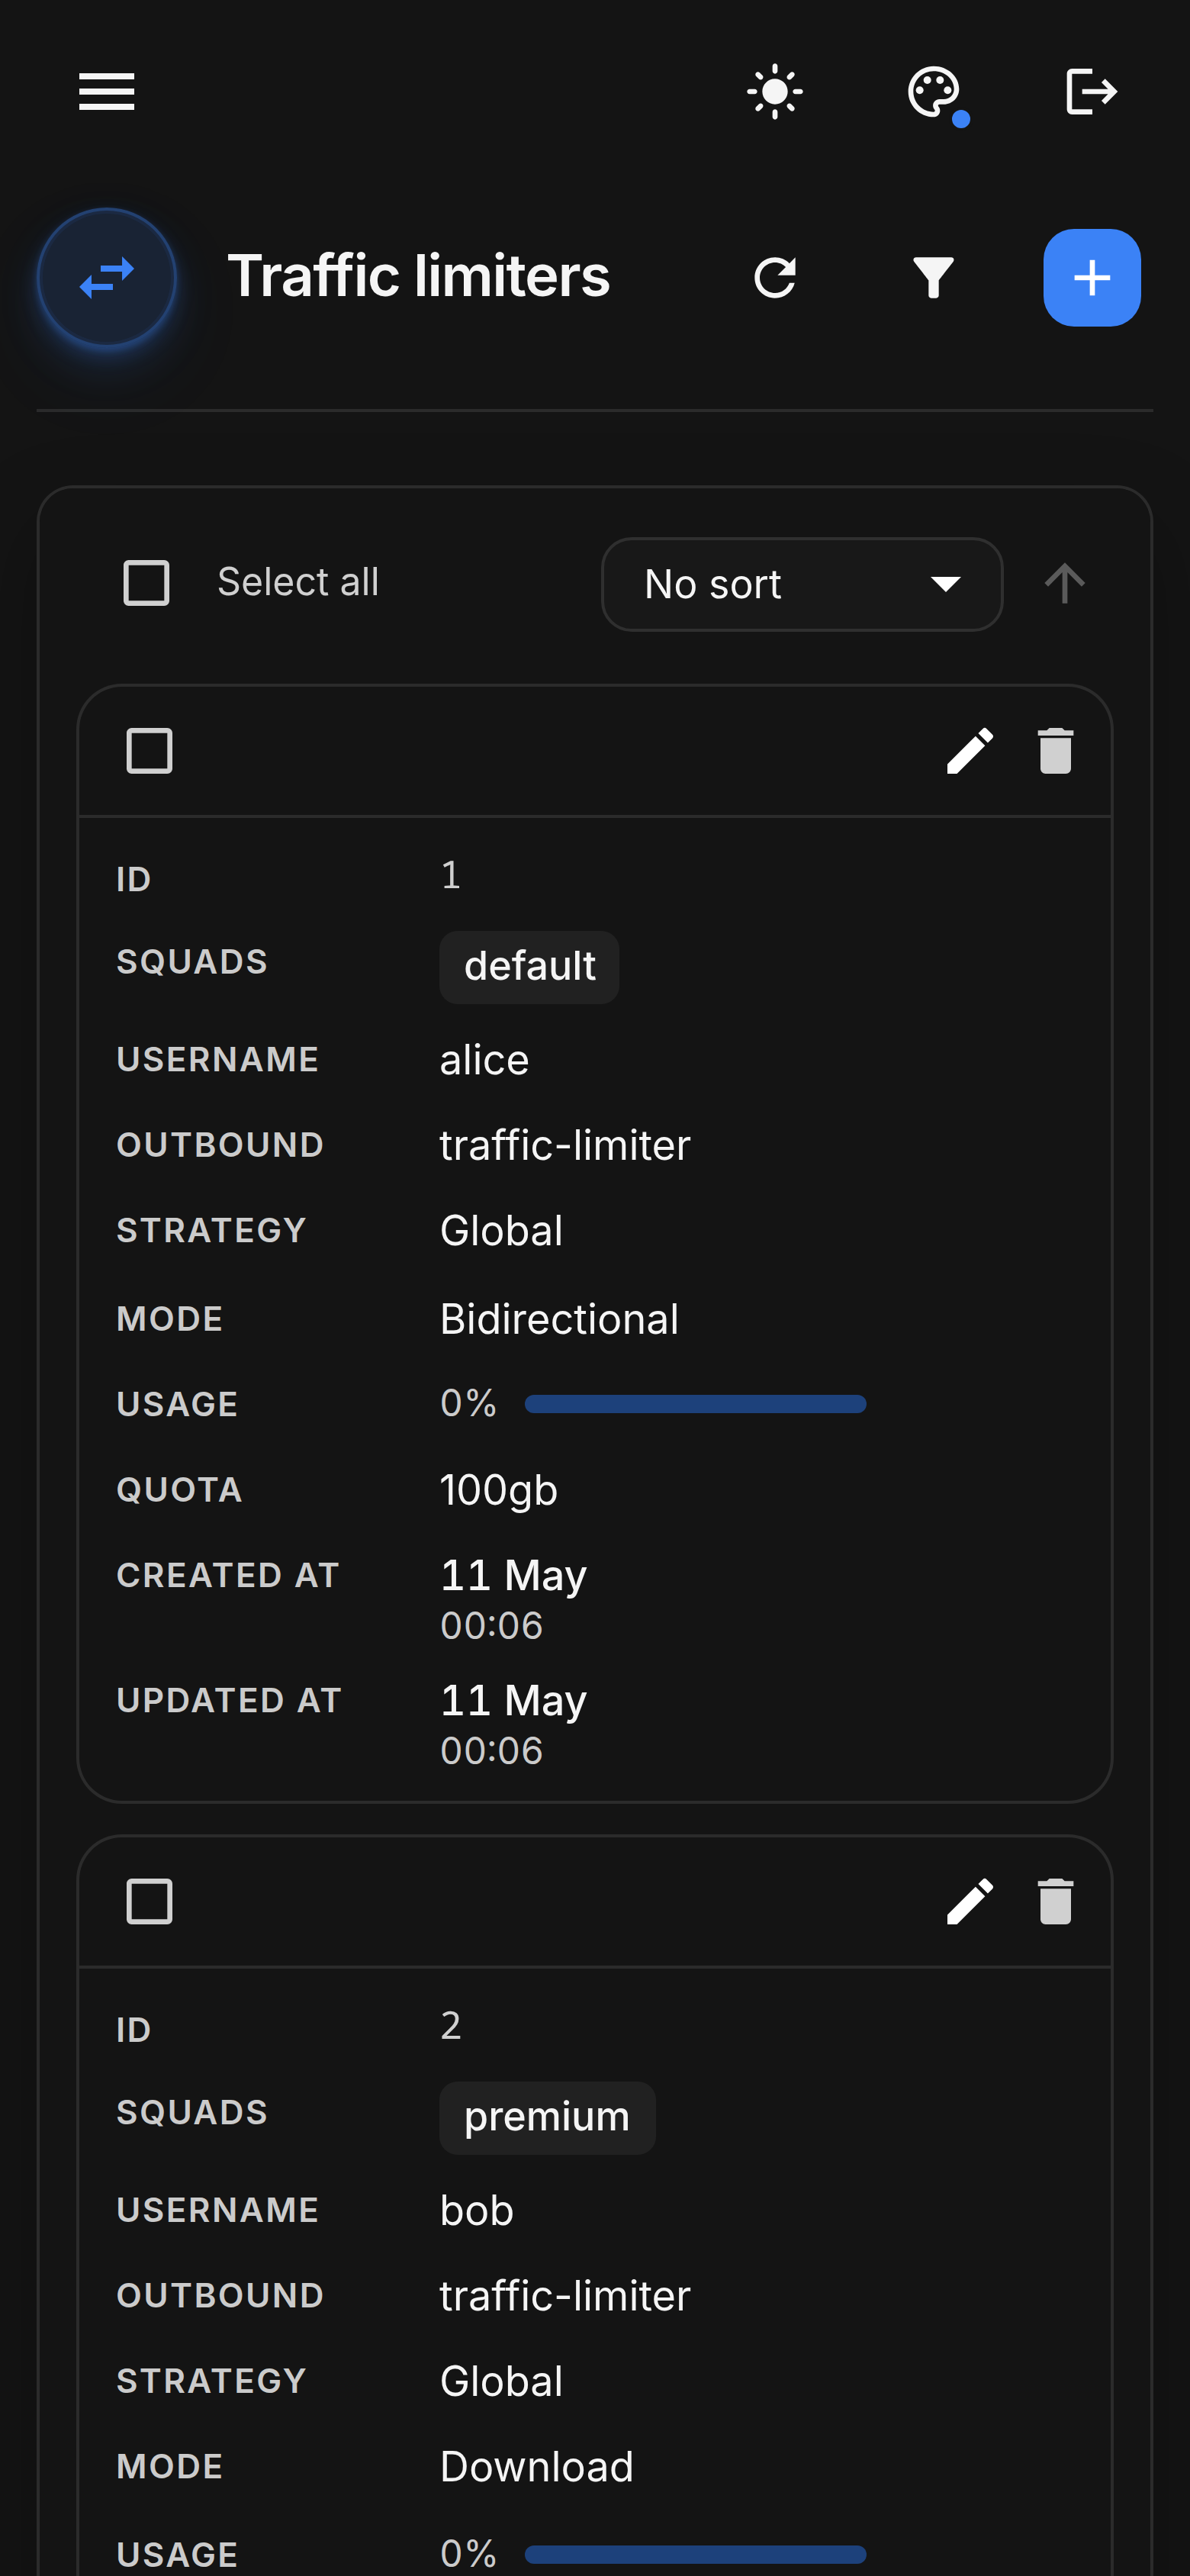Click the logout icon
1190x2576 pixels.
coord(1091,92)
